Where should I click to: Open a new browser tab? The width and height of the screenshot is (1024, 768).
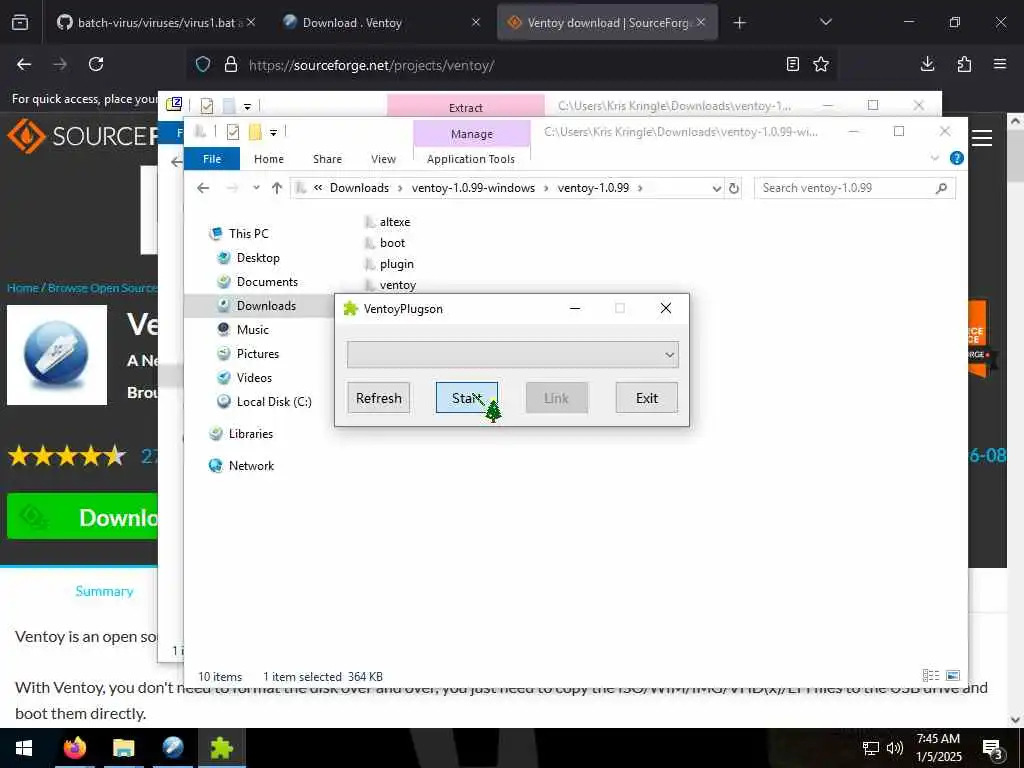pos(739,23)
